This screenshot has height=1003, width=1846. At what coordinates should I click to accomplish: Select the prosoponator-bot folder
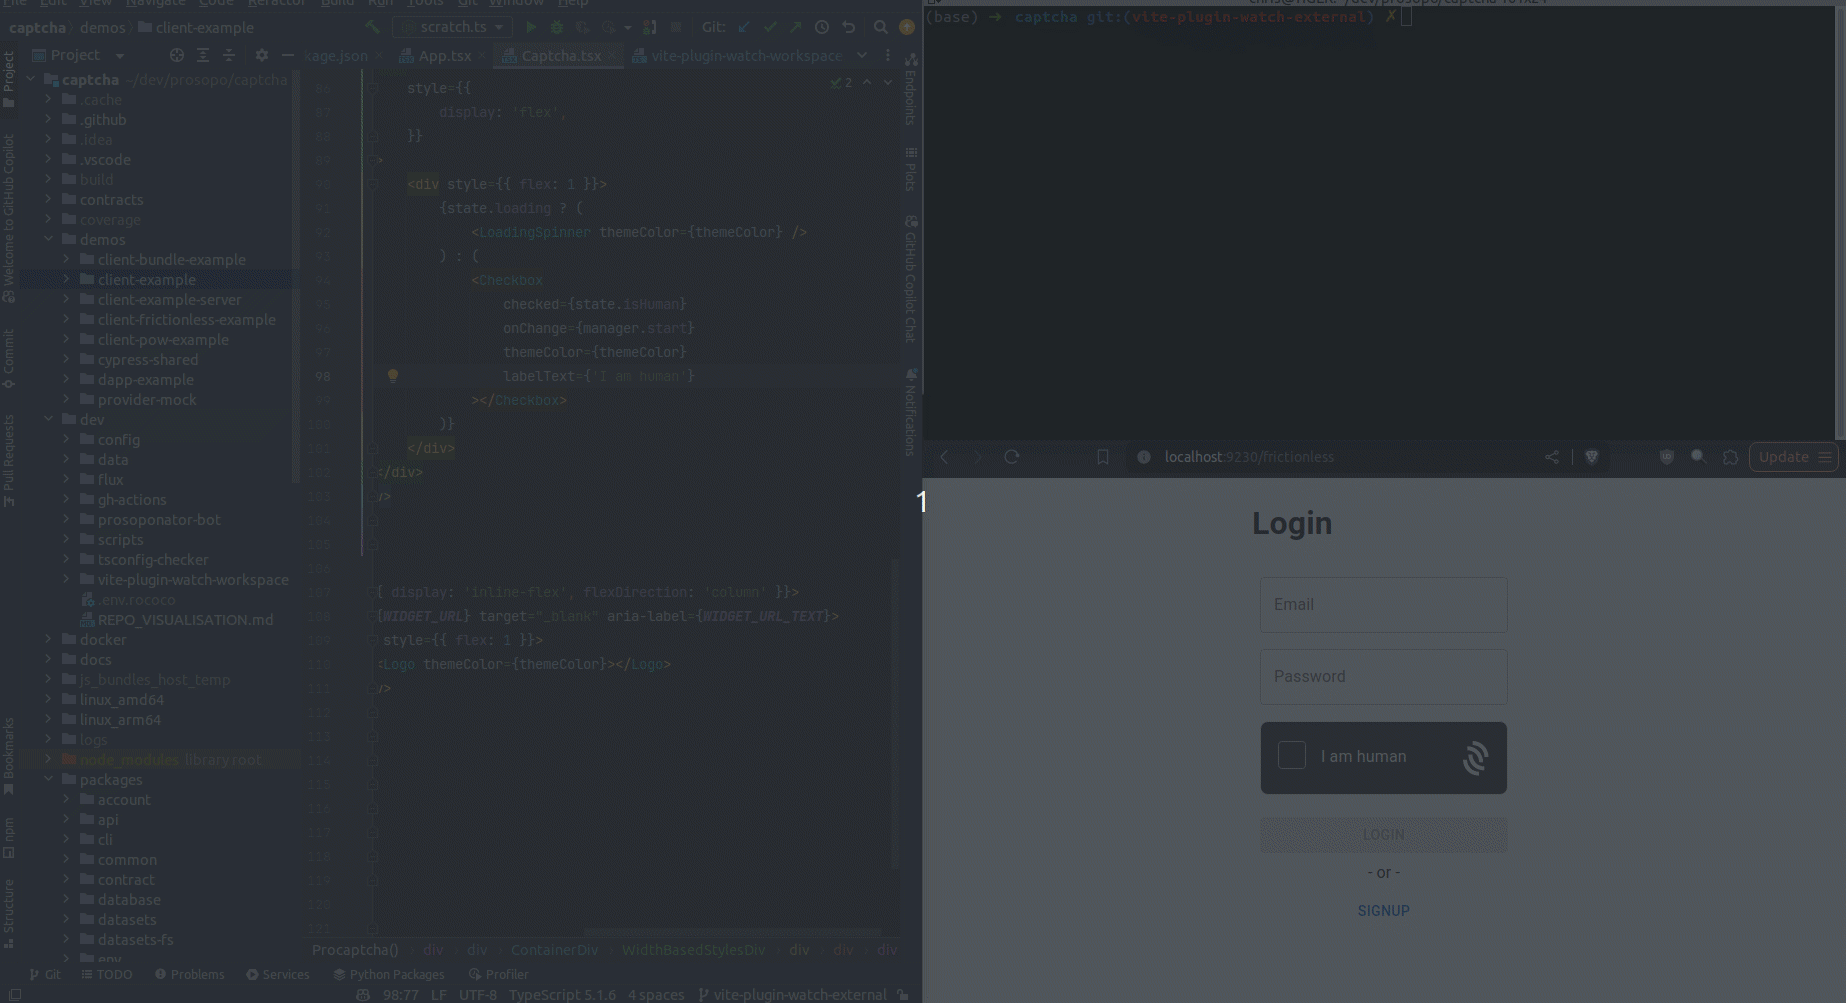pyautogui.click(x=159, y=519)
